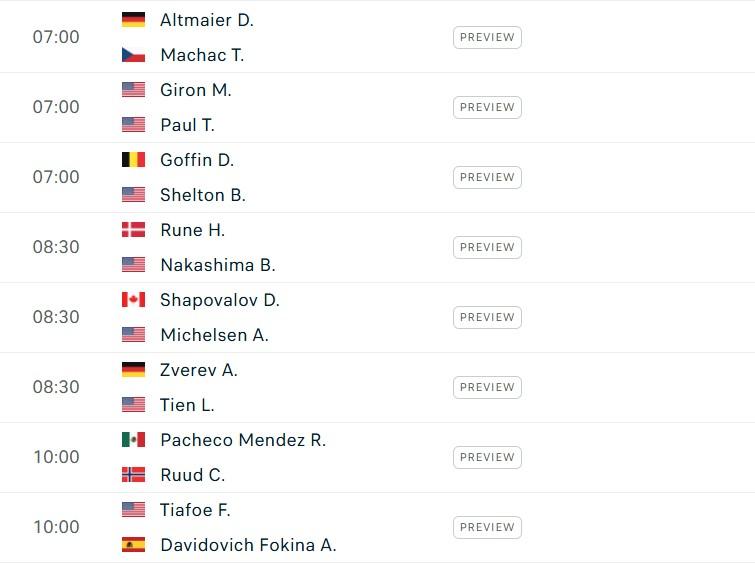Show preview for Tiafoe vs Davidovich Fokina
This screenshot has height=563, width=755.
click(487, 528)
